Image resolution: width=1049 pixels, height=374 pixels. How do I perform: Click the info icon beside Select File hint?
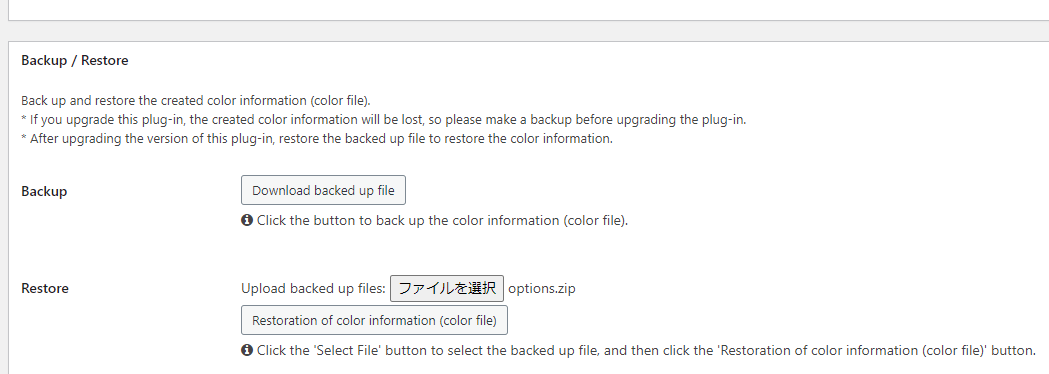point(246,350)
